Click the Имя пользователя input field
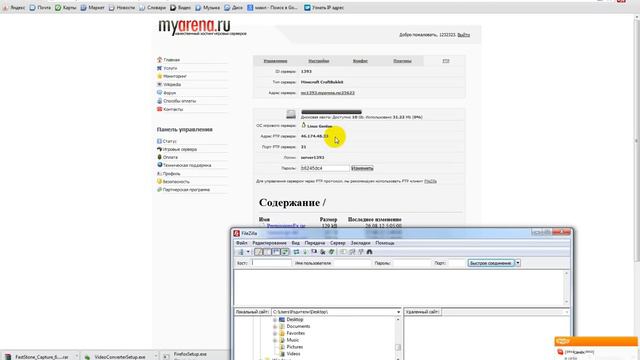Image resolution: width=640 pixels, height=360 pixels. [x=352, y=263]
